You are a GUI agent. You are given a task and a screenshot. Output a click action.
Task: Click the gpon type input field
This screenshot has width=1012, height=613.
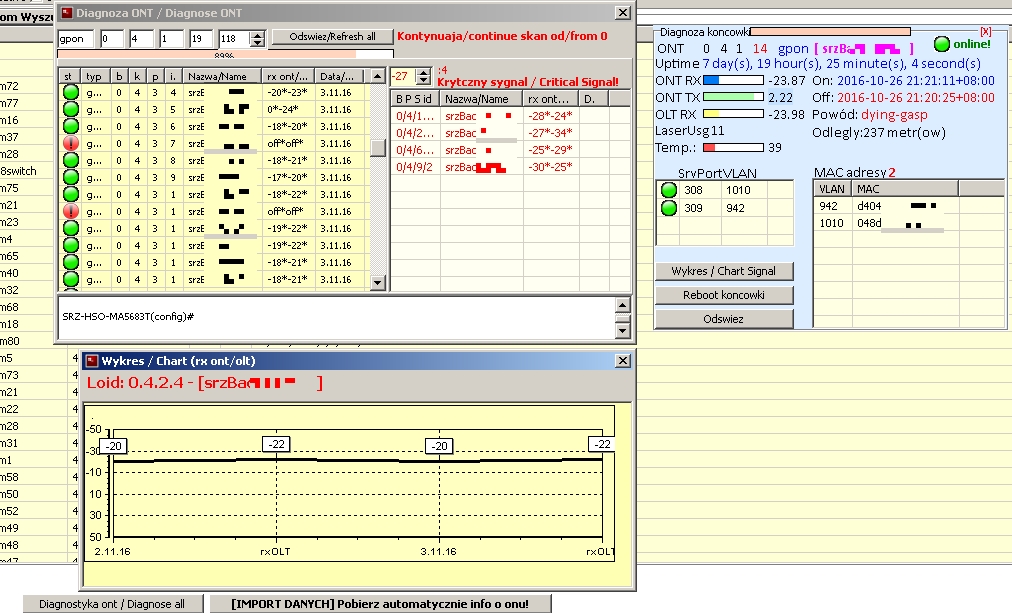(x=76, y=39)
